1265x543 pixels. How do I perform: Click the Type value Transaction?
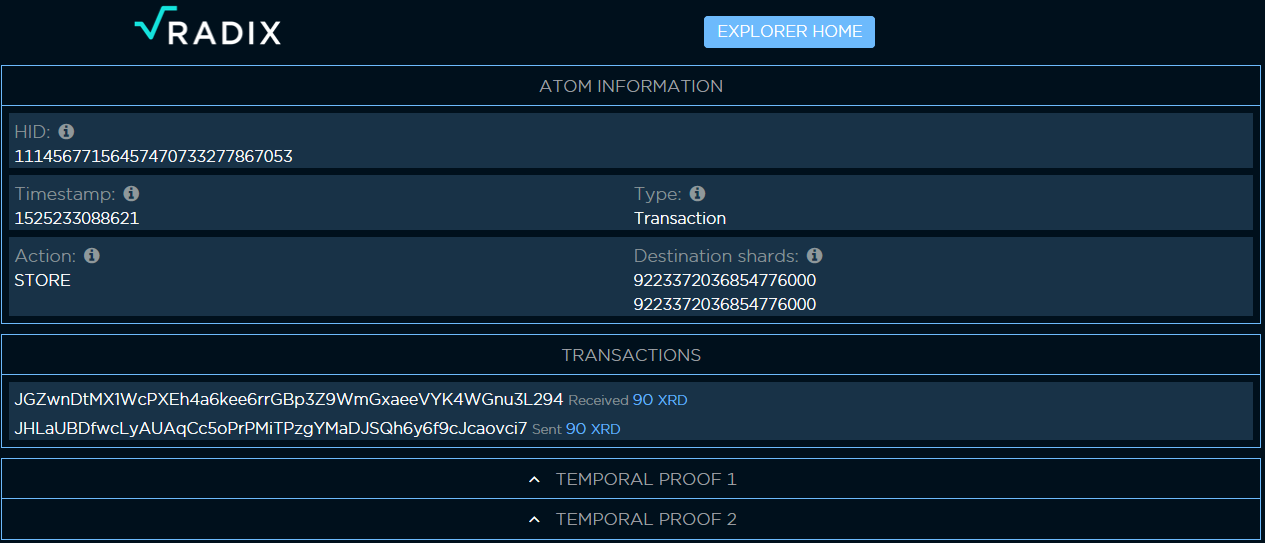pos(680,218)
